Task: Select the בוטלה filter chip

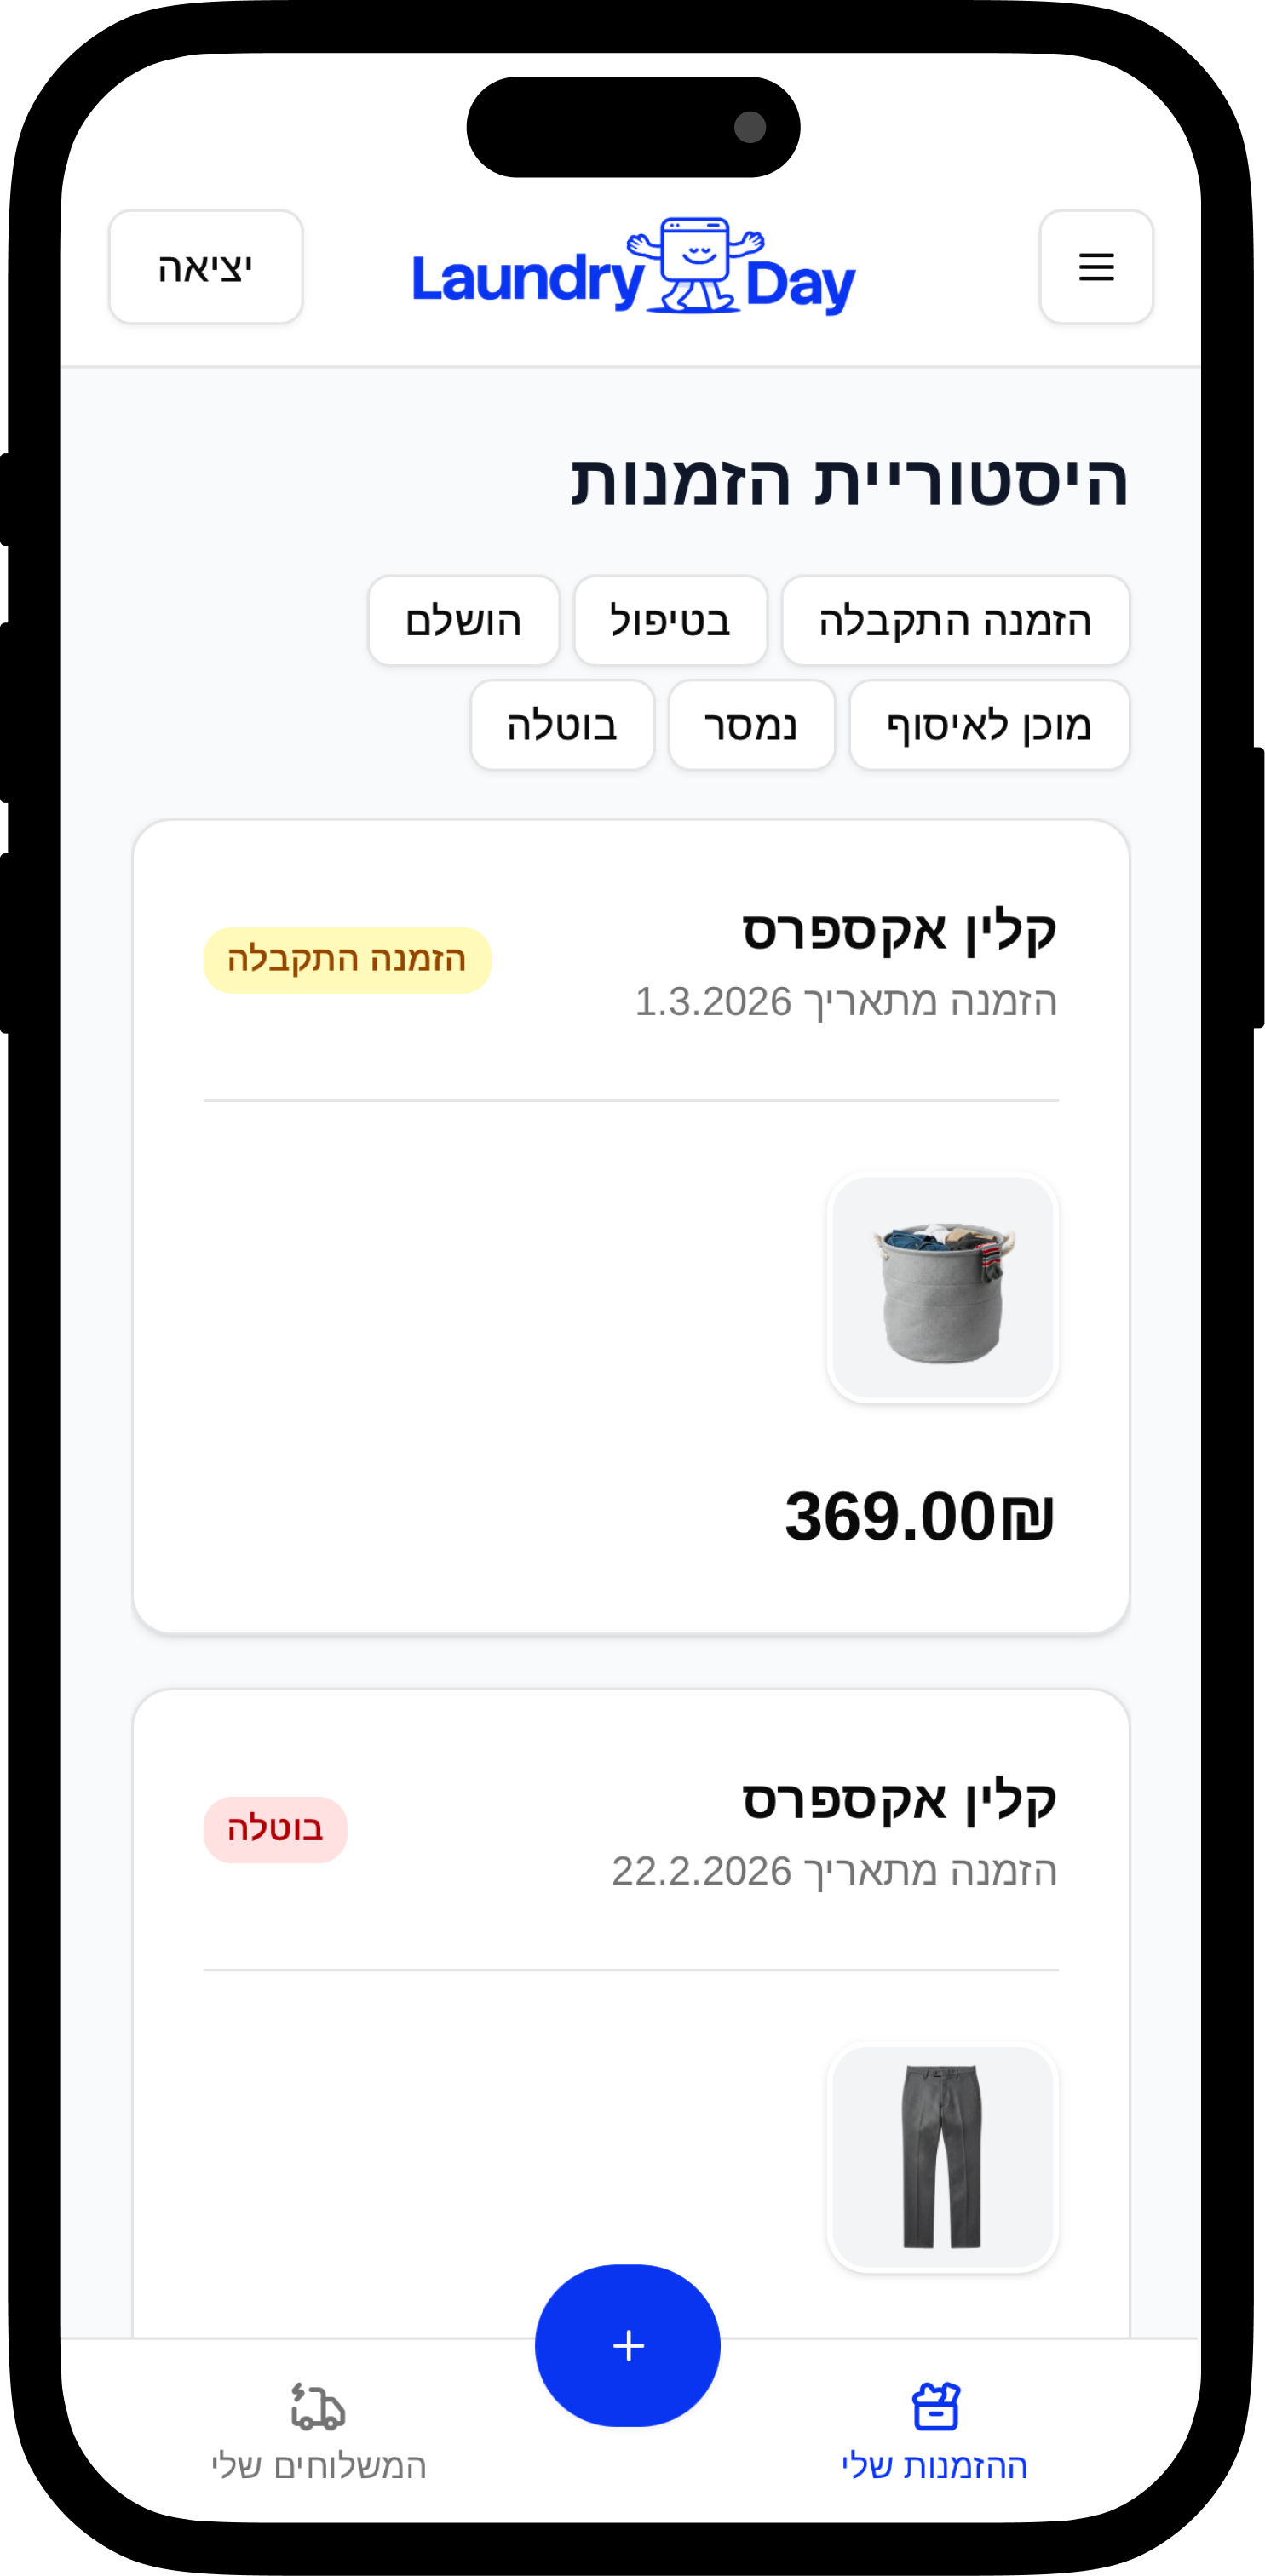Action: [562, 725]
